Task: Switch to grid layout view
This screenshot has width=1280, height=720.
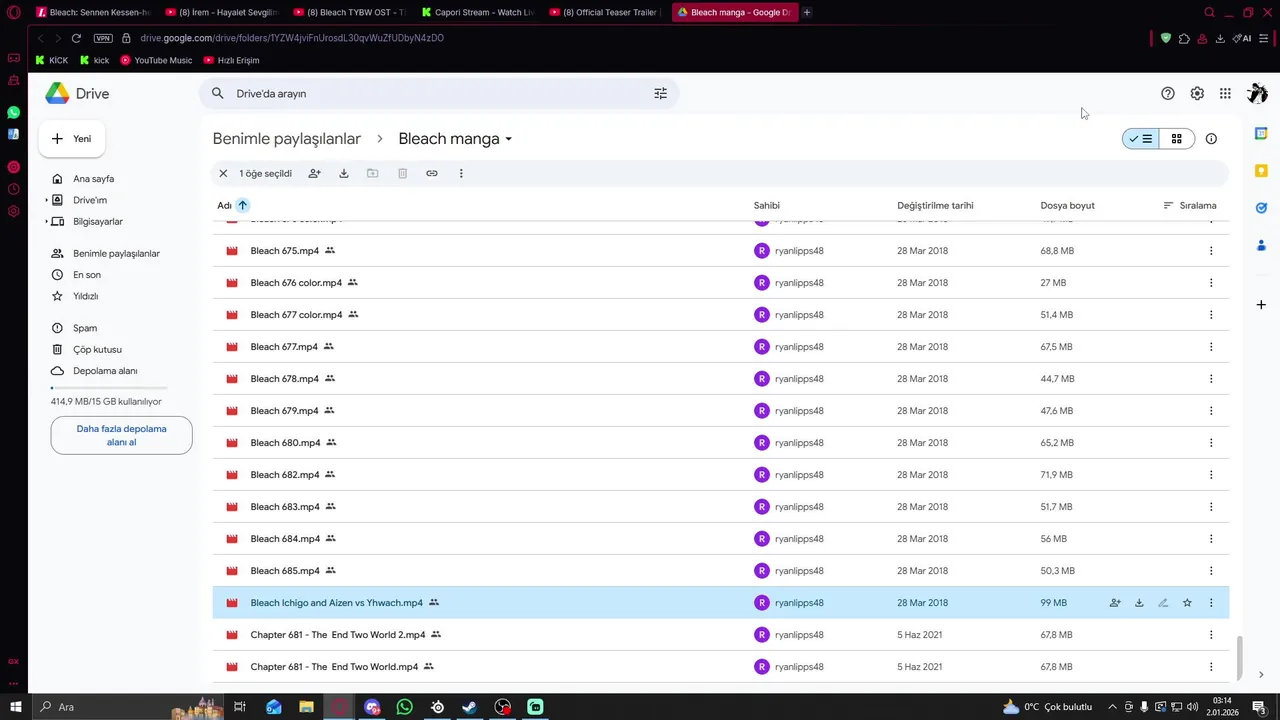Action: pos(1177,139)
